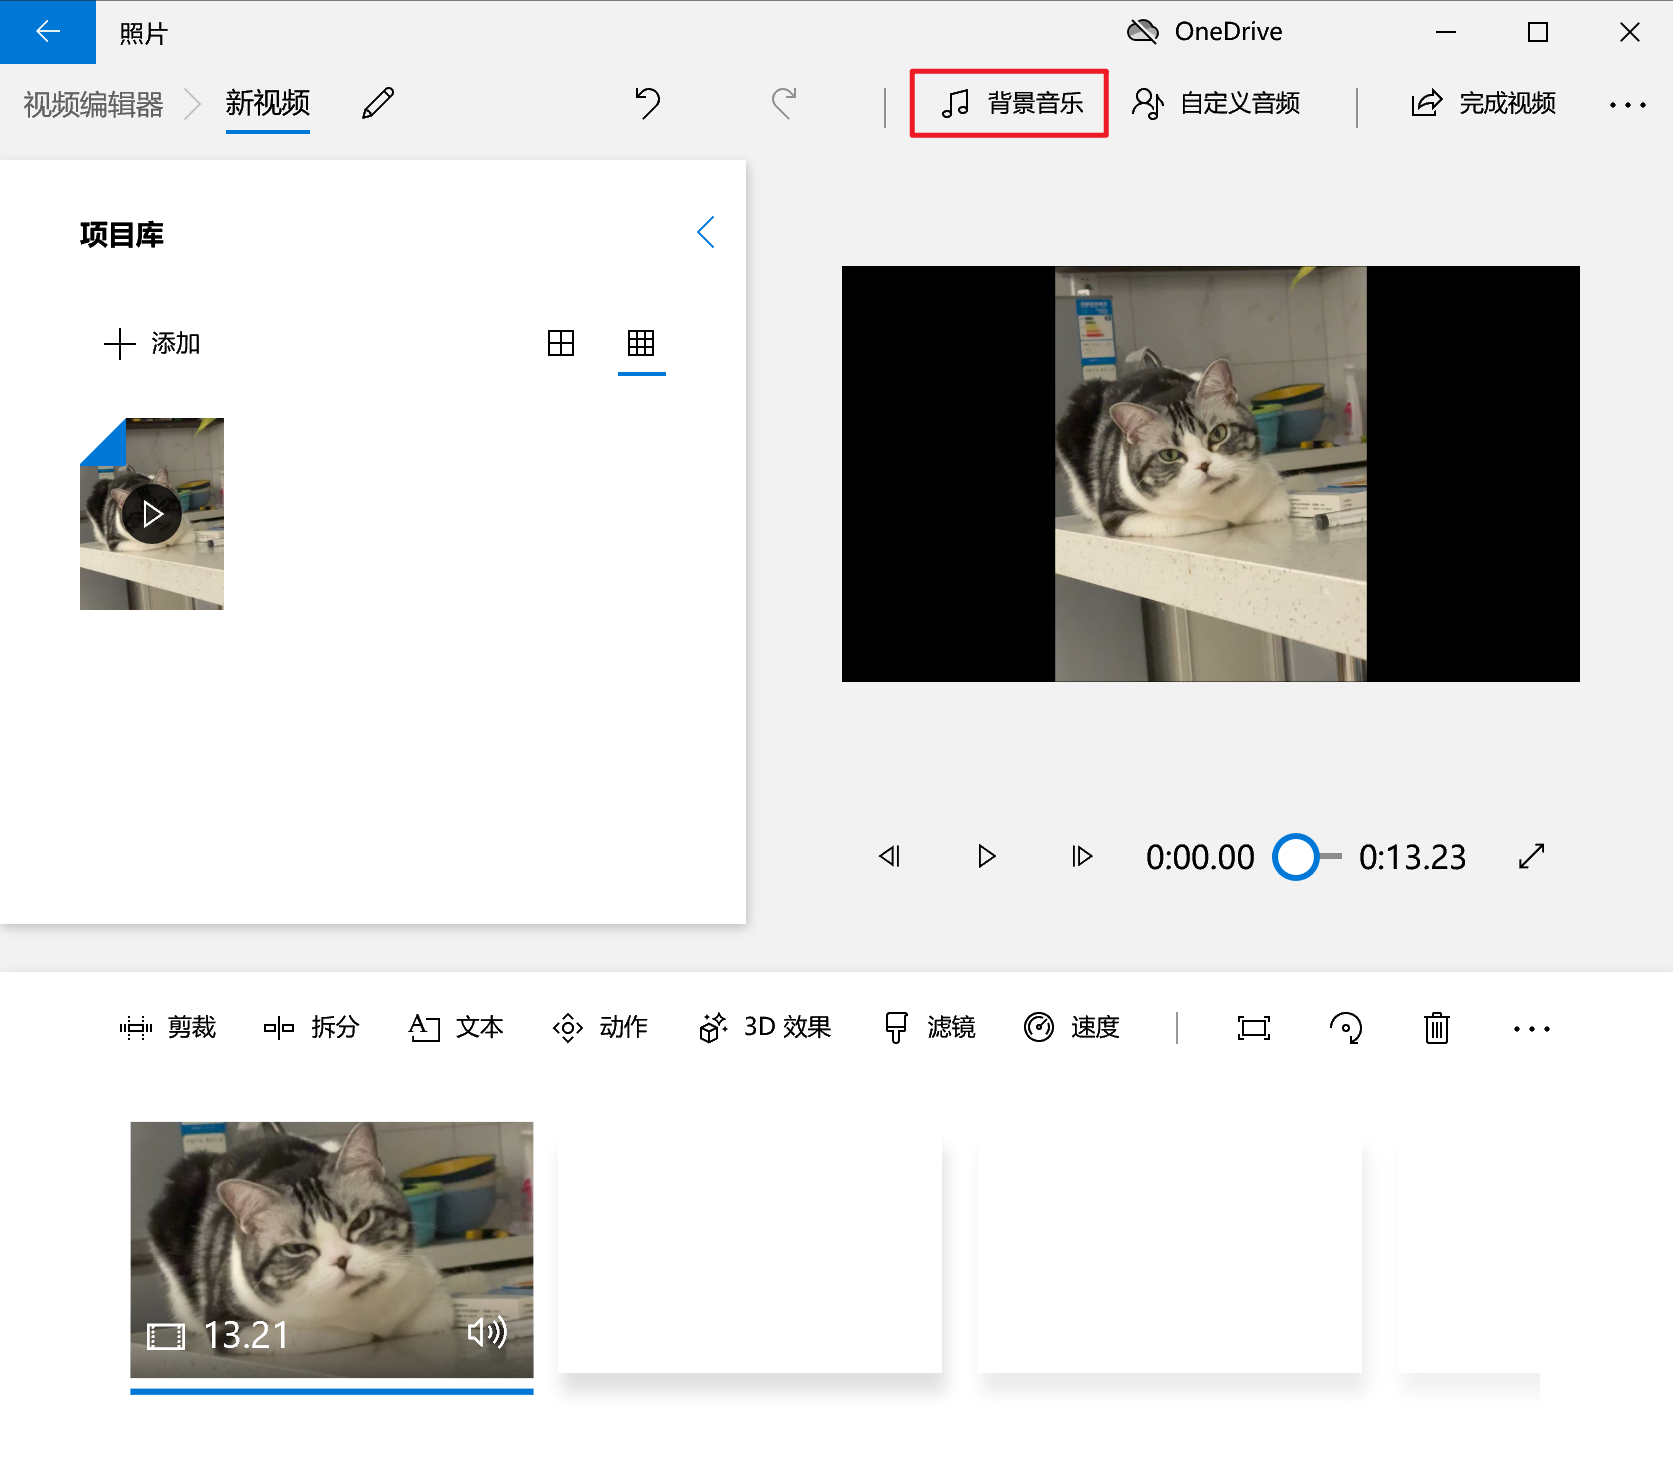Open 滤镜 filters panel
Screen dimensions: 1673x1479
[929, 1027]
